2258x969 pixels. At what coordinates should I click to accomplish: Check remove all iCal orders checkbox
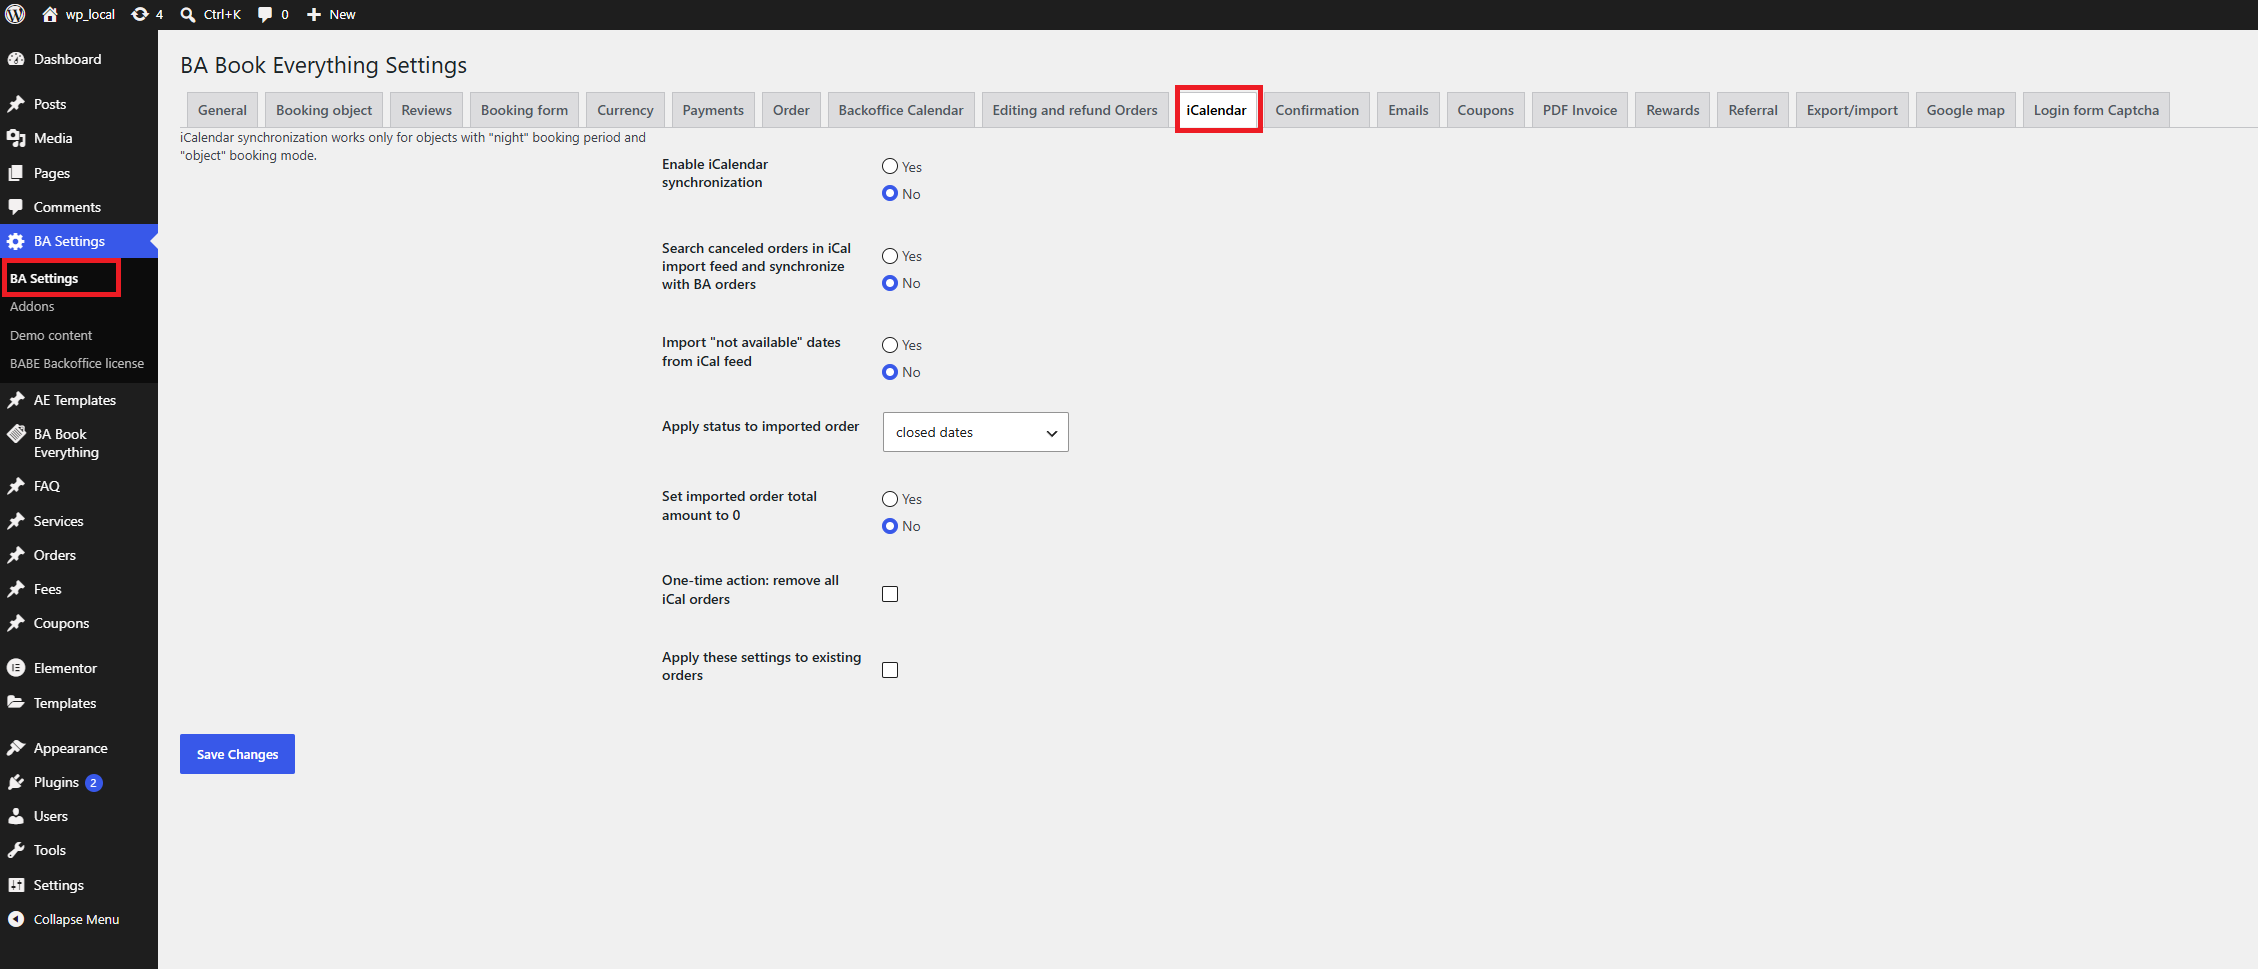(x=890, y=594)
